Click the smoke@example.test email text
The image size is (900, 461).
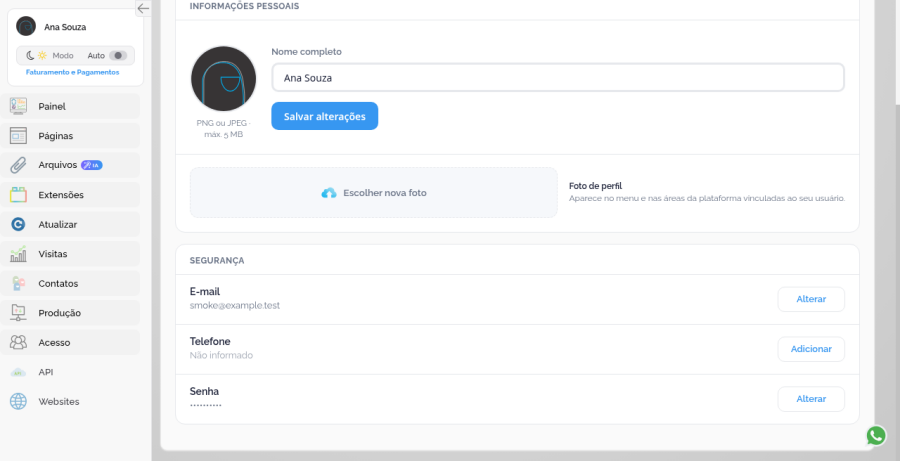pyautogui.click(x=235, y=305)
